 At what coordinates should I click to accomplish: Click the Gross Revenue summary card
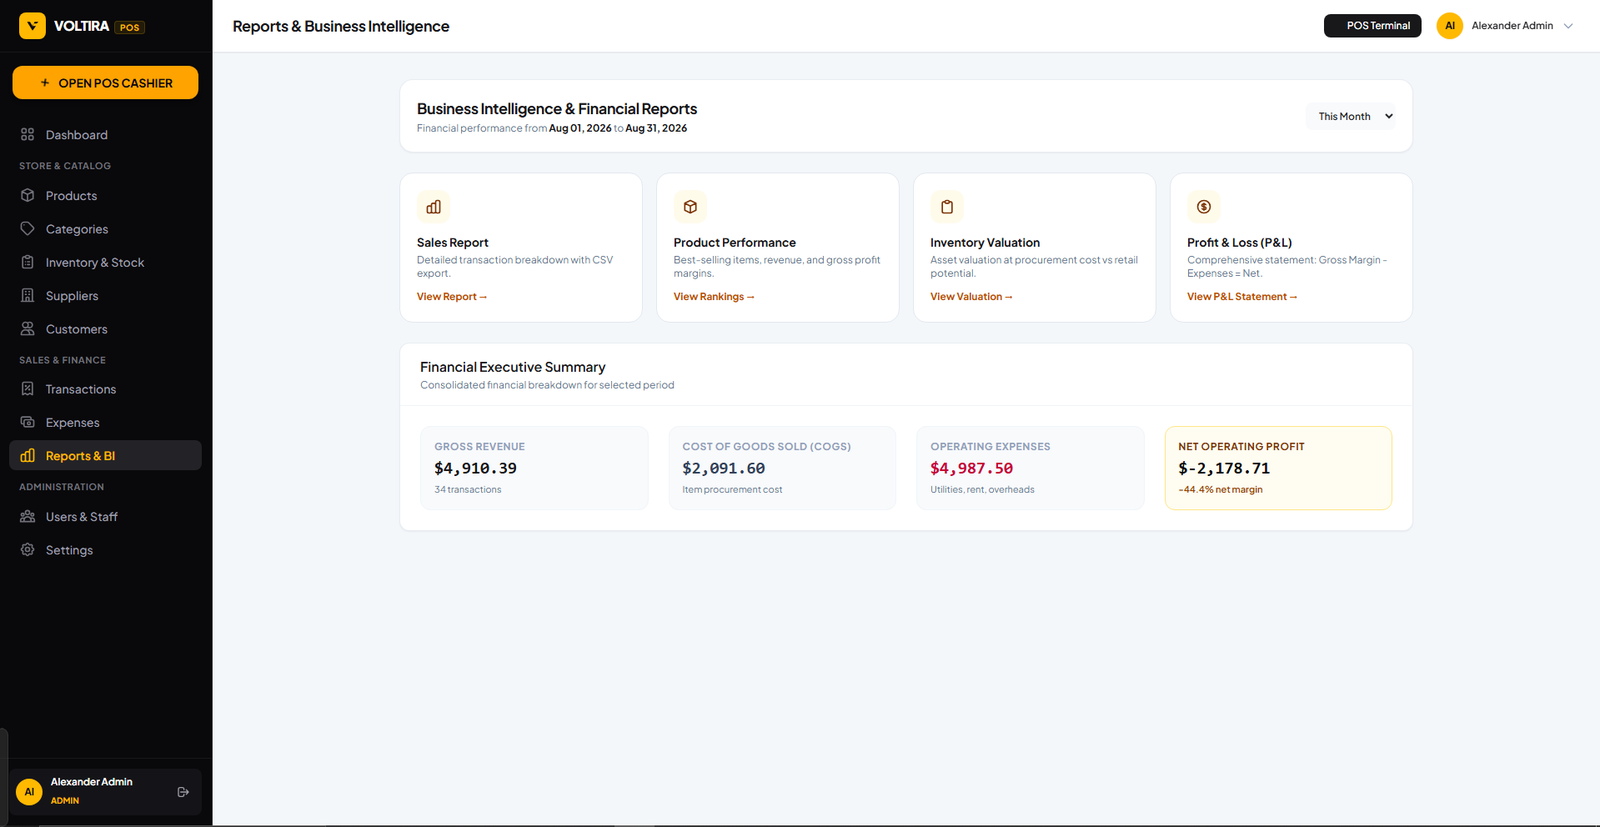pyautogui.click(x=534, y=468)
